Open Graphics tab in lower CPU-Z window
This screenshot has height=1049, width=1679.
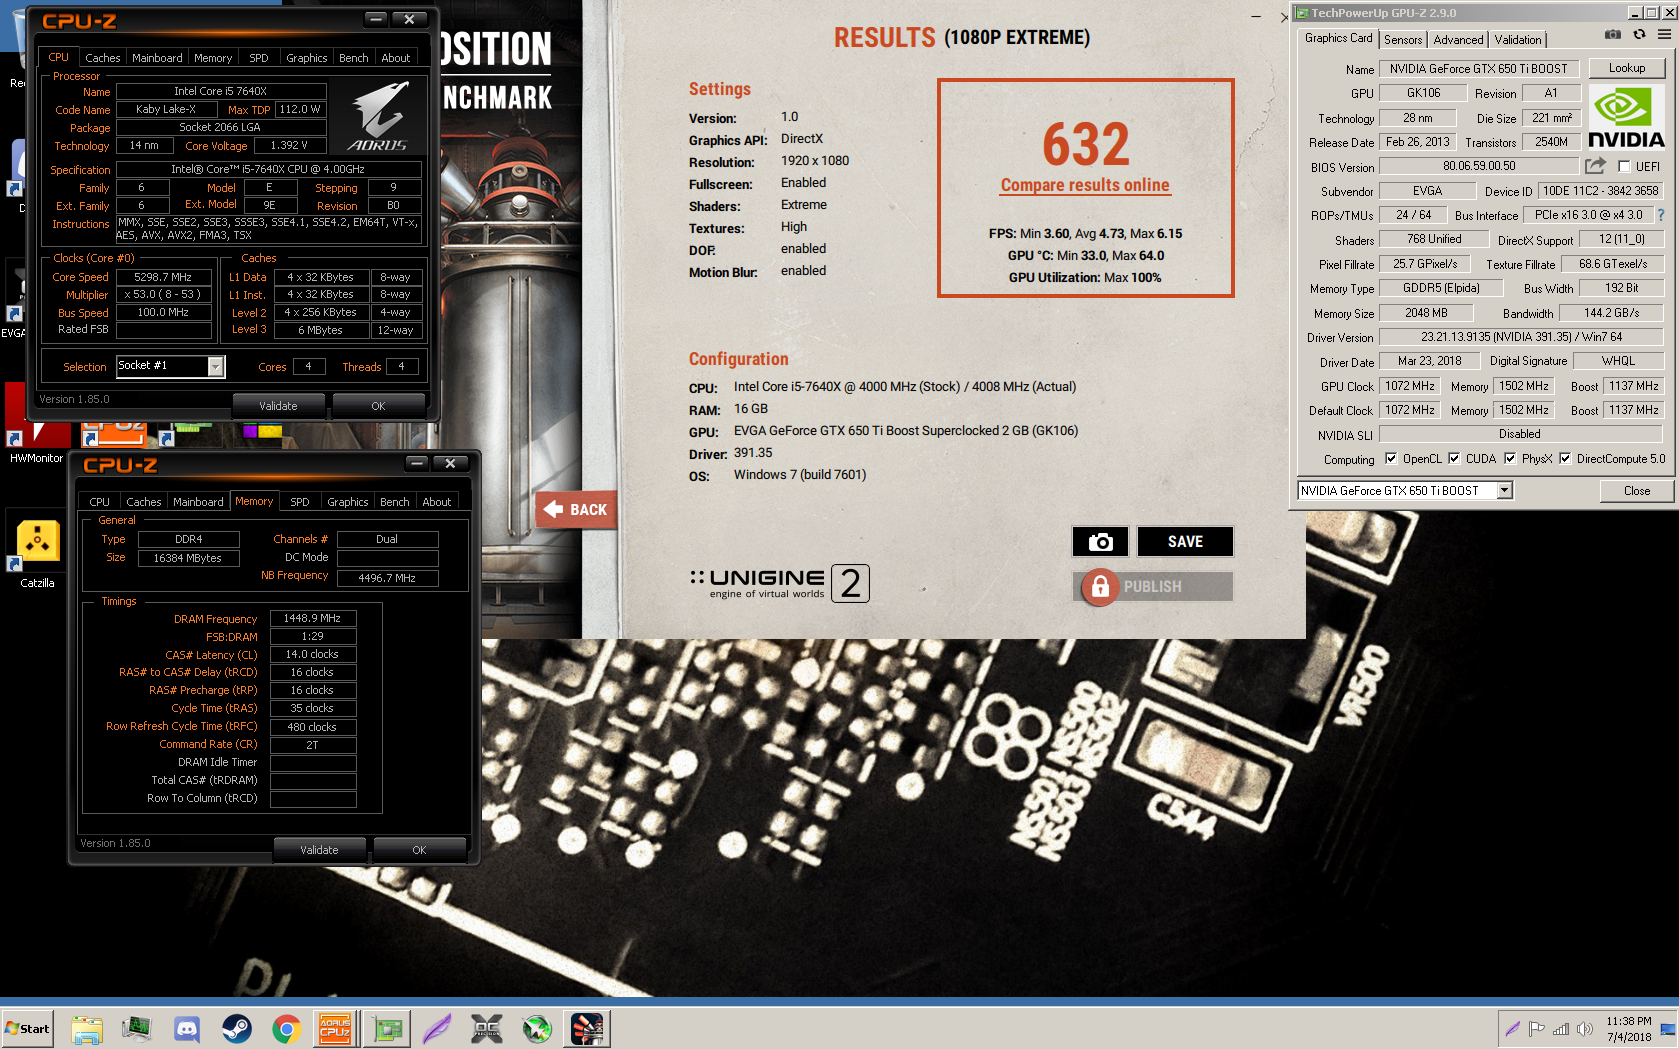point(347,502)
